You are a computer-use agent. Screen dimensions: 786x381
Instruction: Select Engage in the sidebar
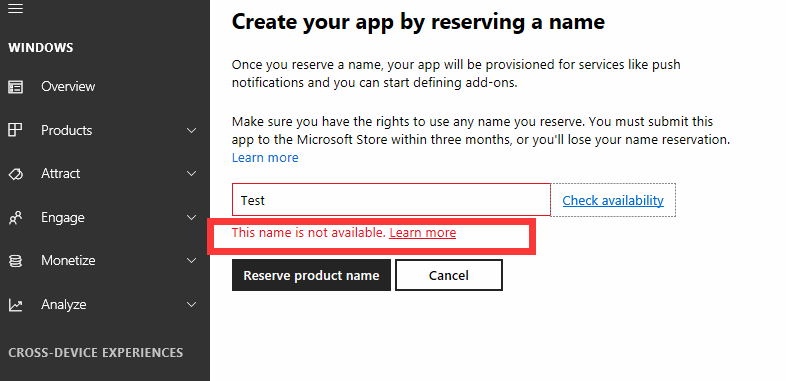click(x=63, y=218)
